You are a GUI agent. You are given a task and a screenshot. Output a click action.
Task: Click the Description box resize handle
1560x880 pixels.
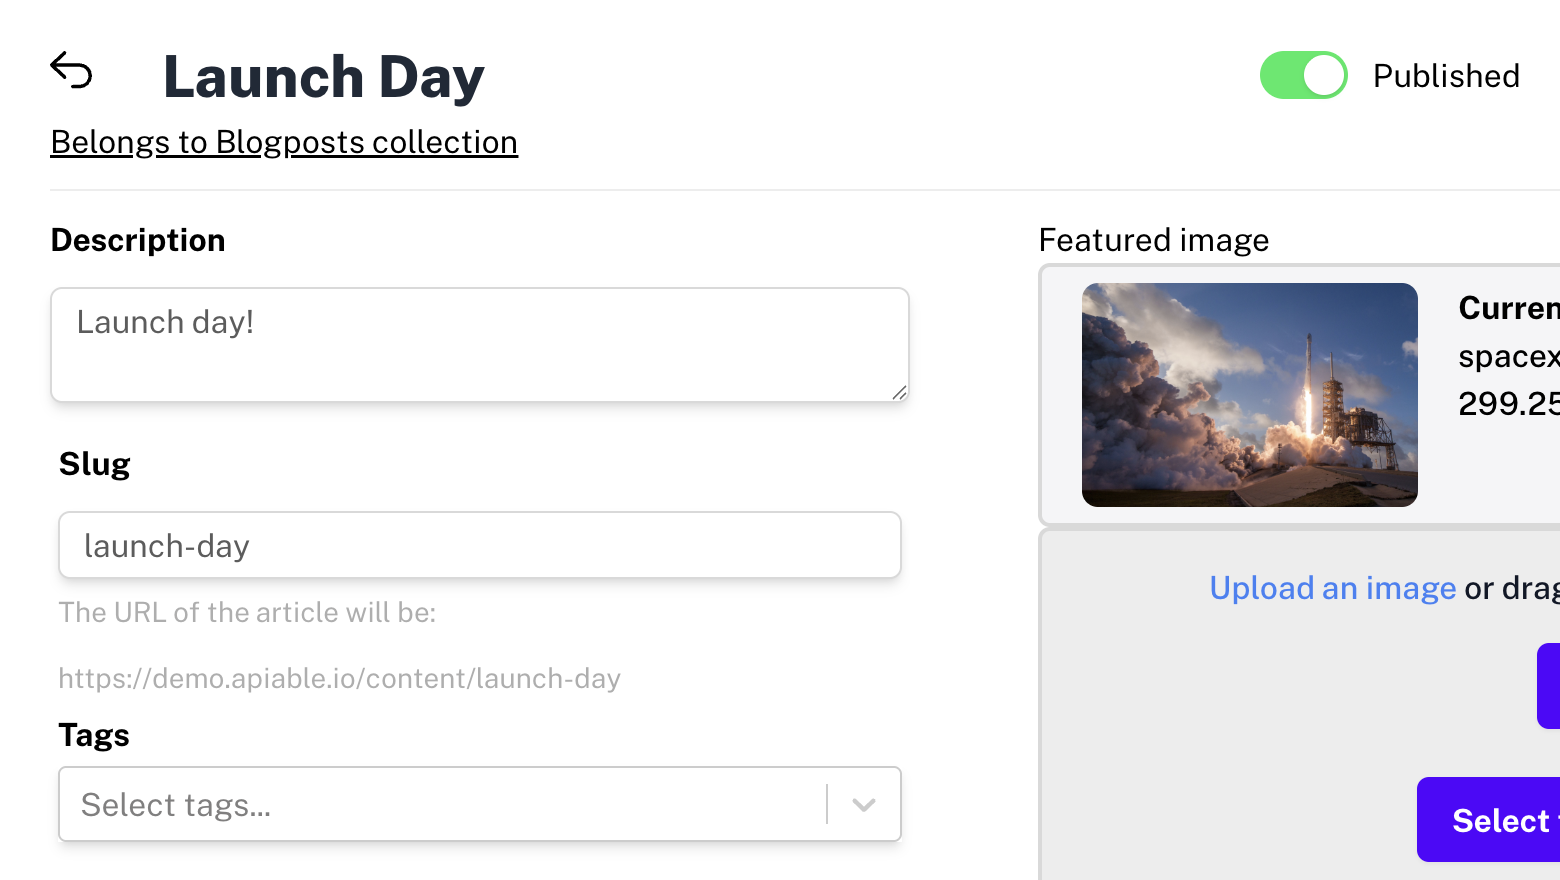pos(899,392)
